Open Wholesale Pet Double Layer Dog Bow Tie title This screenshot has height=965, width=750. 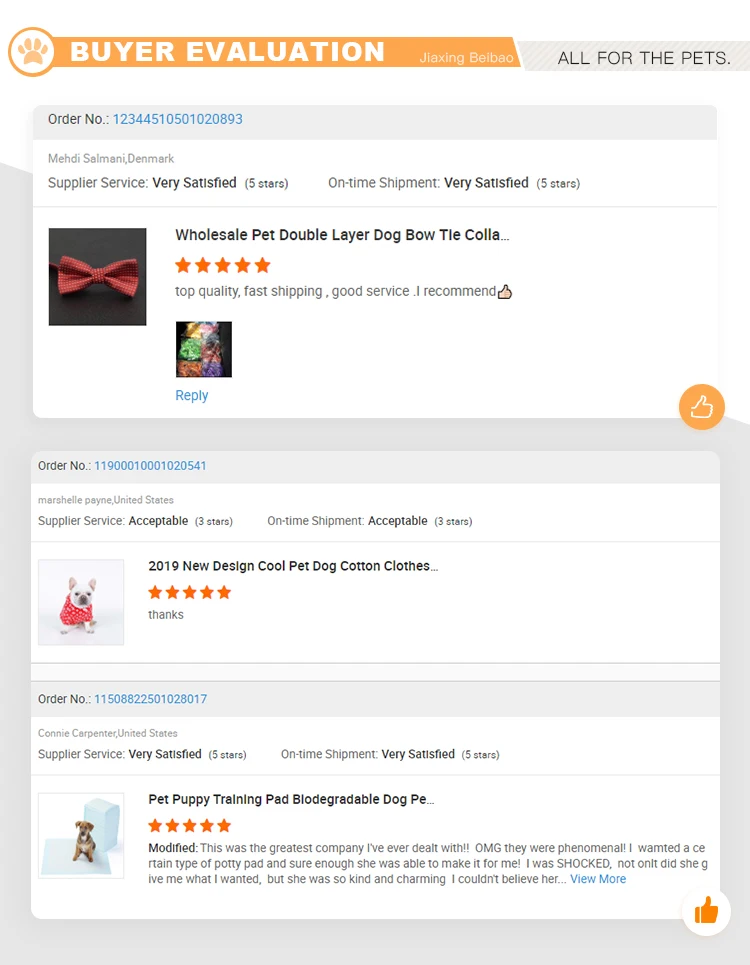(342, 235)
